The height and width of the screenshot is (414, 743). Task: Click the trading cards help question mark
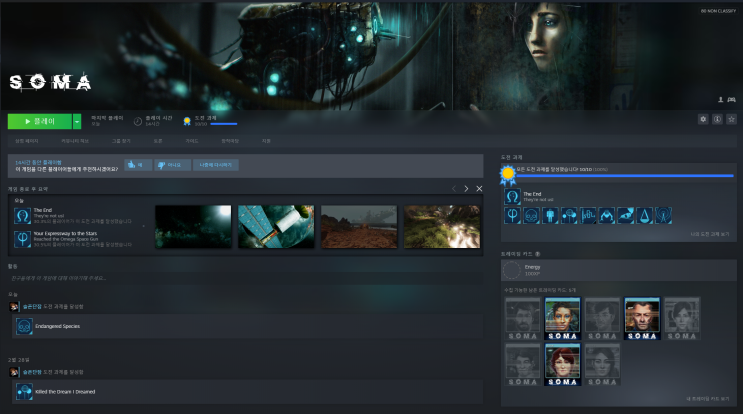click(537, 254)
